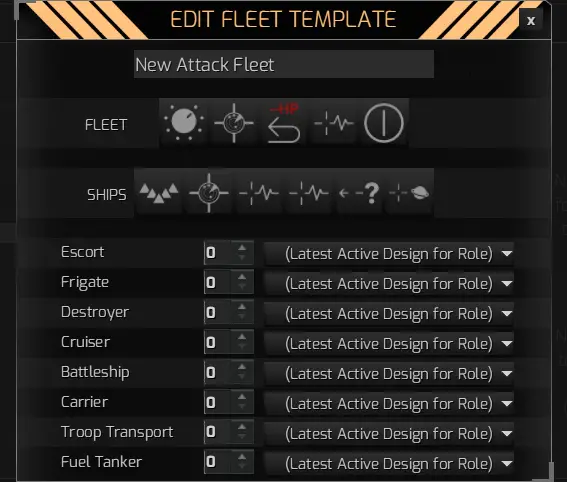
Task: Click the New Attack Fleet name field
Action: (x=284, y=64)
